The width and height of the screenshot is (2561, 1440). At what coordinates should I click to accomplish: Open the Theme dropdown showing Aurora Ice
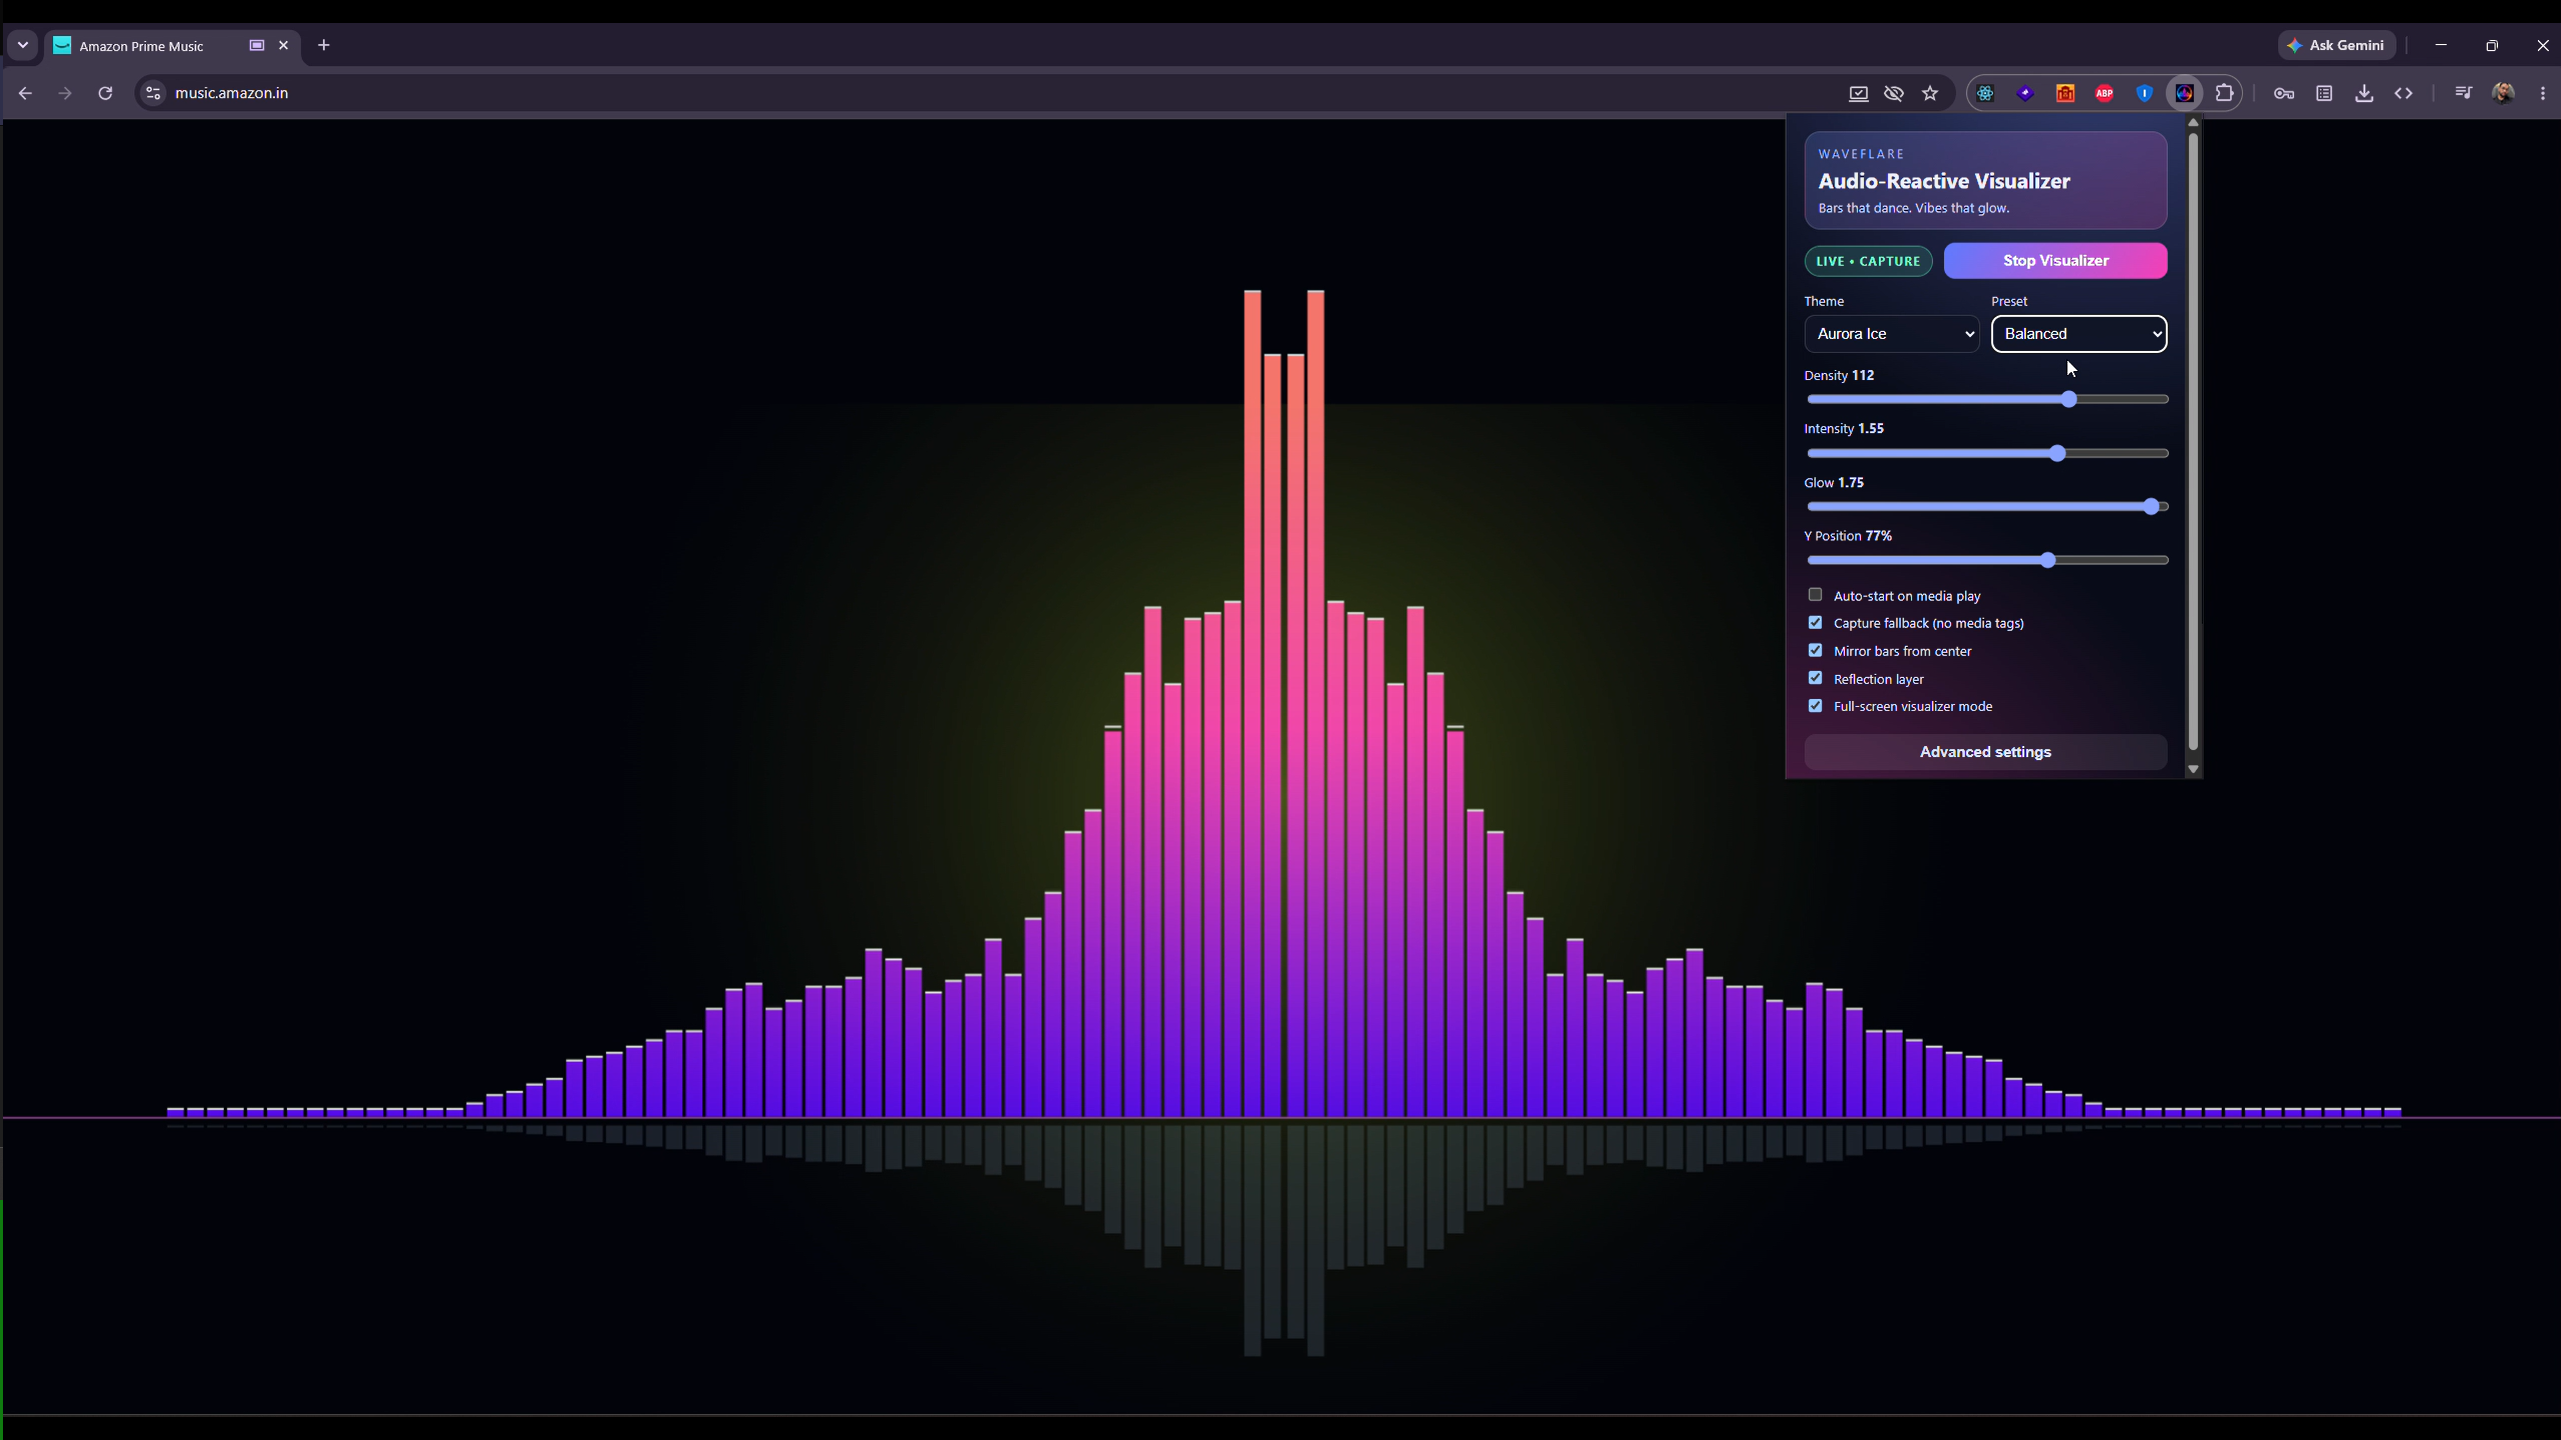1892,334
